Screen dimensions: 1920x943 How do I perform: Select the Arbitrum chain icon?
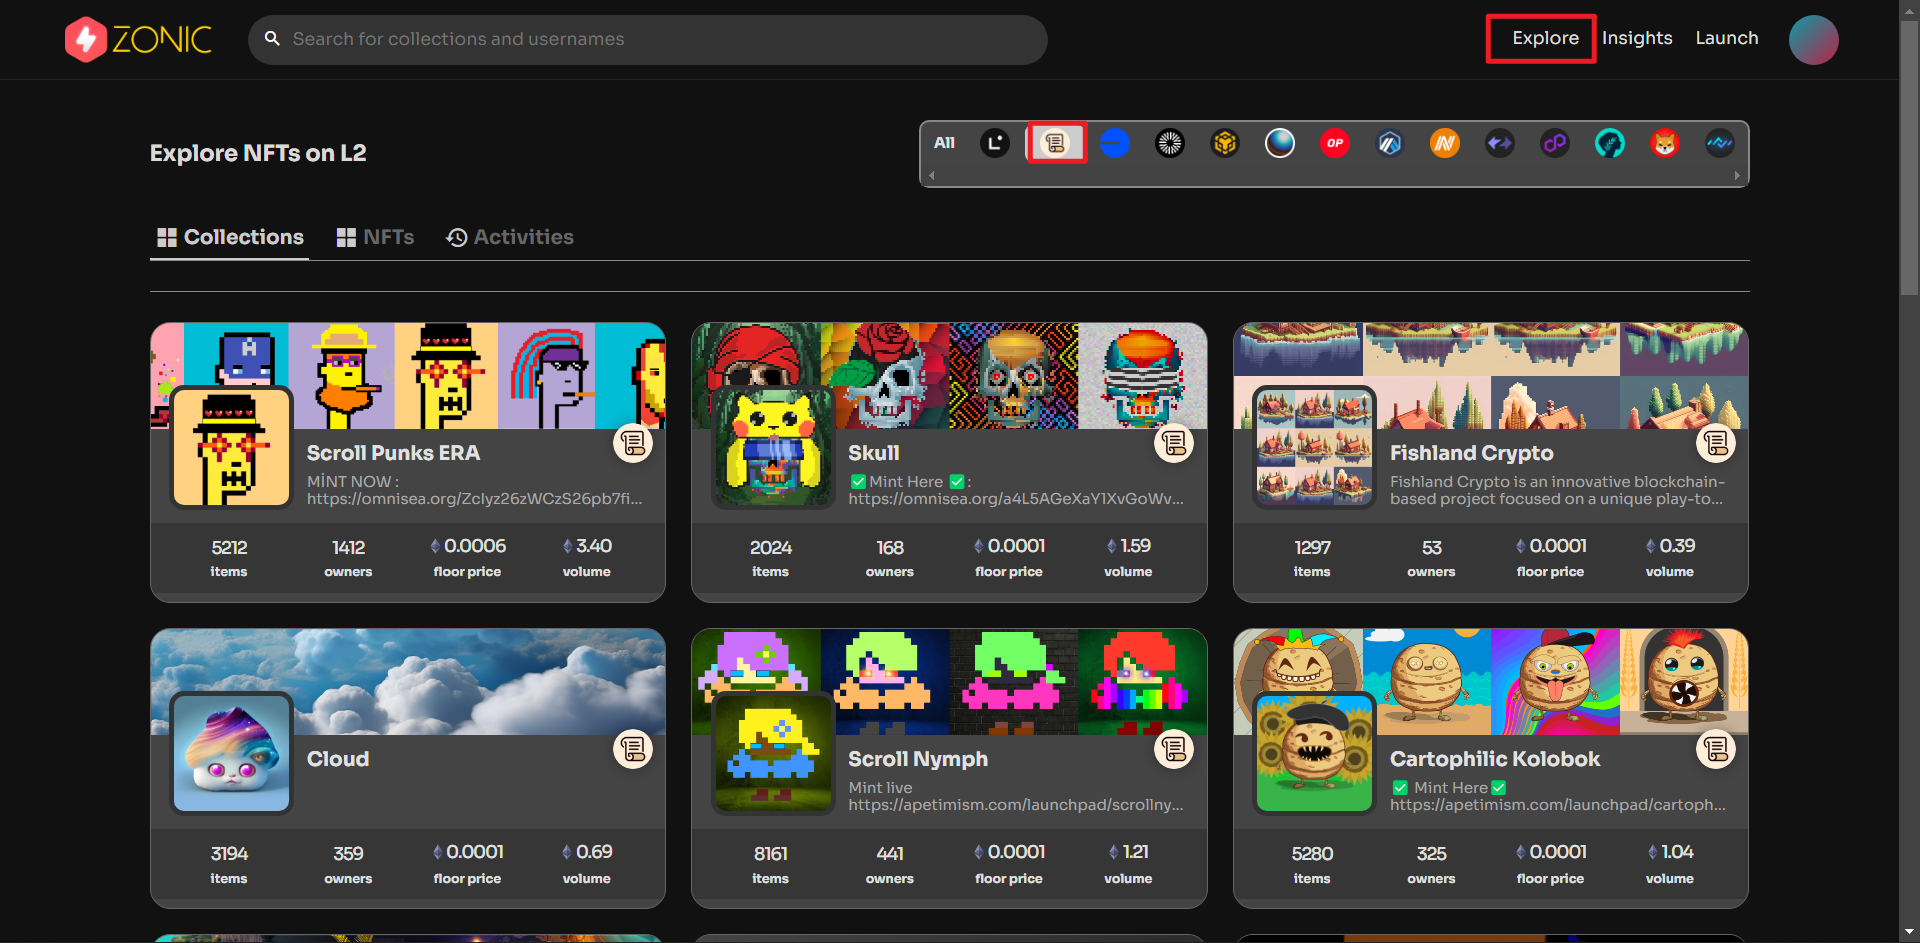click(x=1390, y=143)
